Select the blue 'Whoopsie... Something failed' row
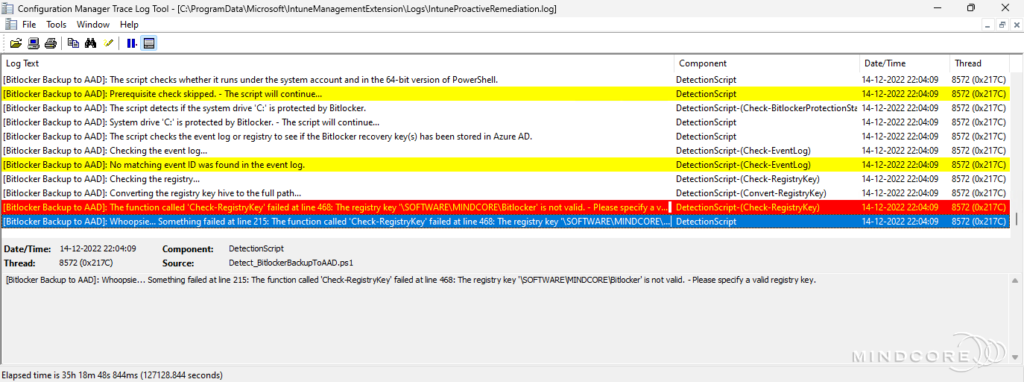 (x=505, y=221)
